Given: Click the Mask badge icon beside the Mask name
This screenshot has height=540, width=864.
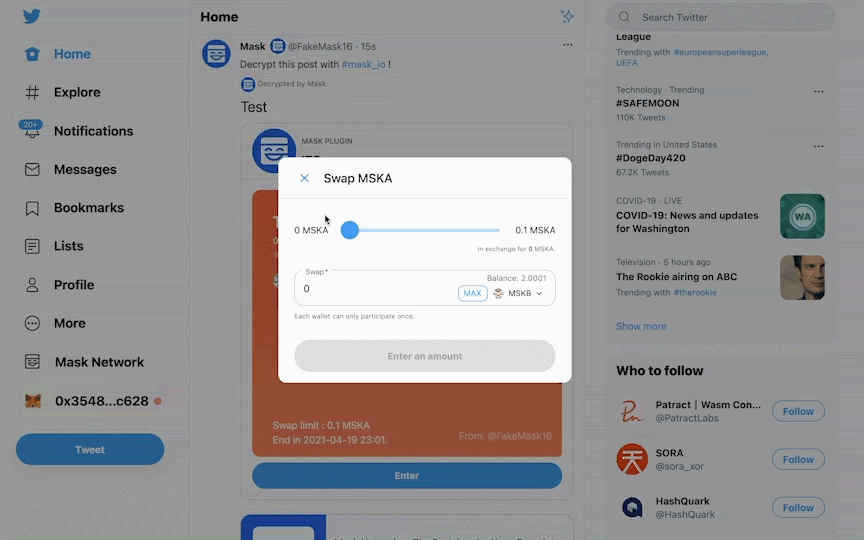Looking at the screenshot, I should pos(277,46).
